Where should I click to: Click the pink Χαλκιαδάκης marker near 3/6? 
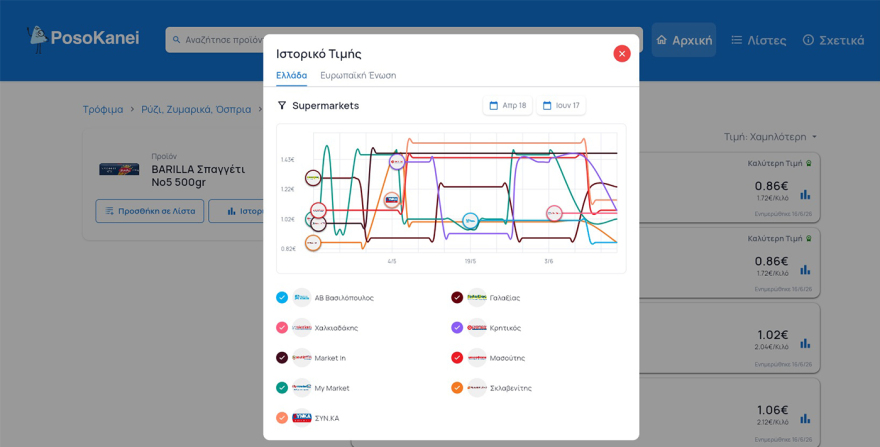point(554,213)
